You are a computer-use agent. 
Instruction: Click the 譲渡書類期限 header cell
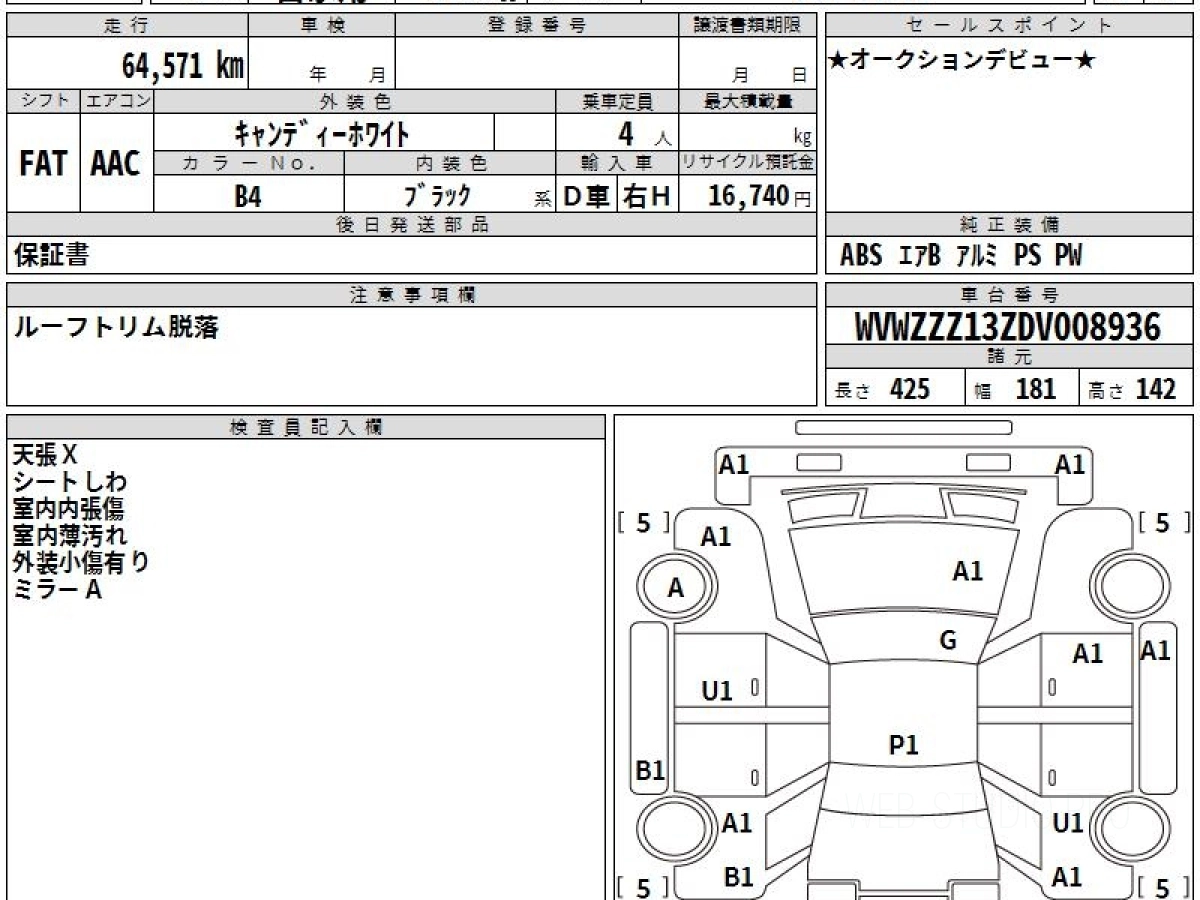[747, 26]
